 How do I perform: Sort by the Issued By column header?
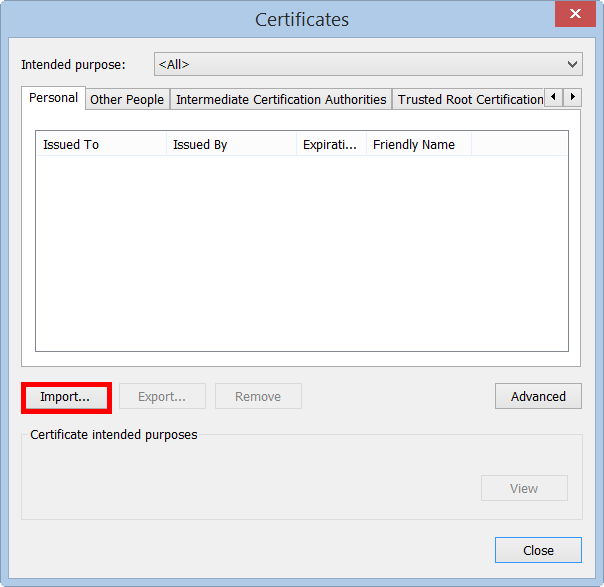point(231,145)
